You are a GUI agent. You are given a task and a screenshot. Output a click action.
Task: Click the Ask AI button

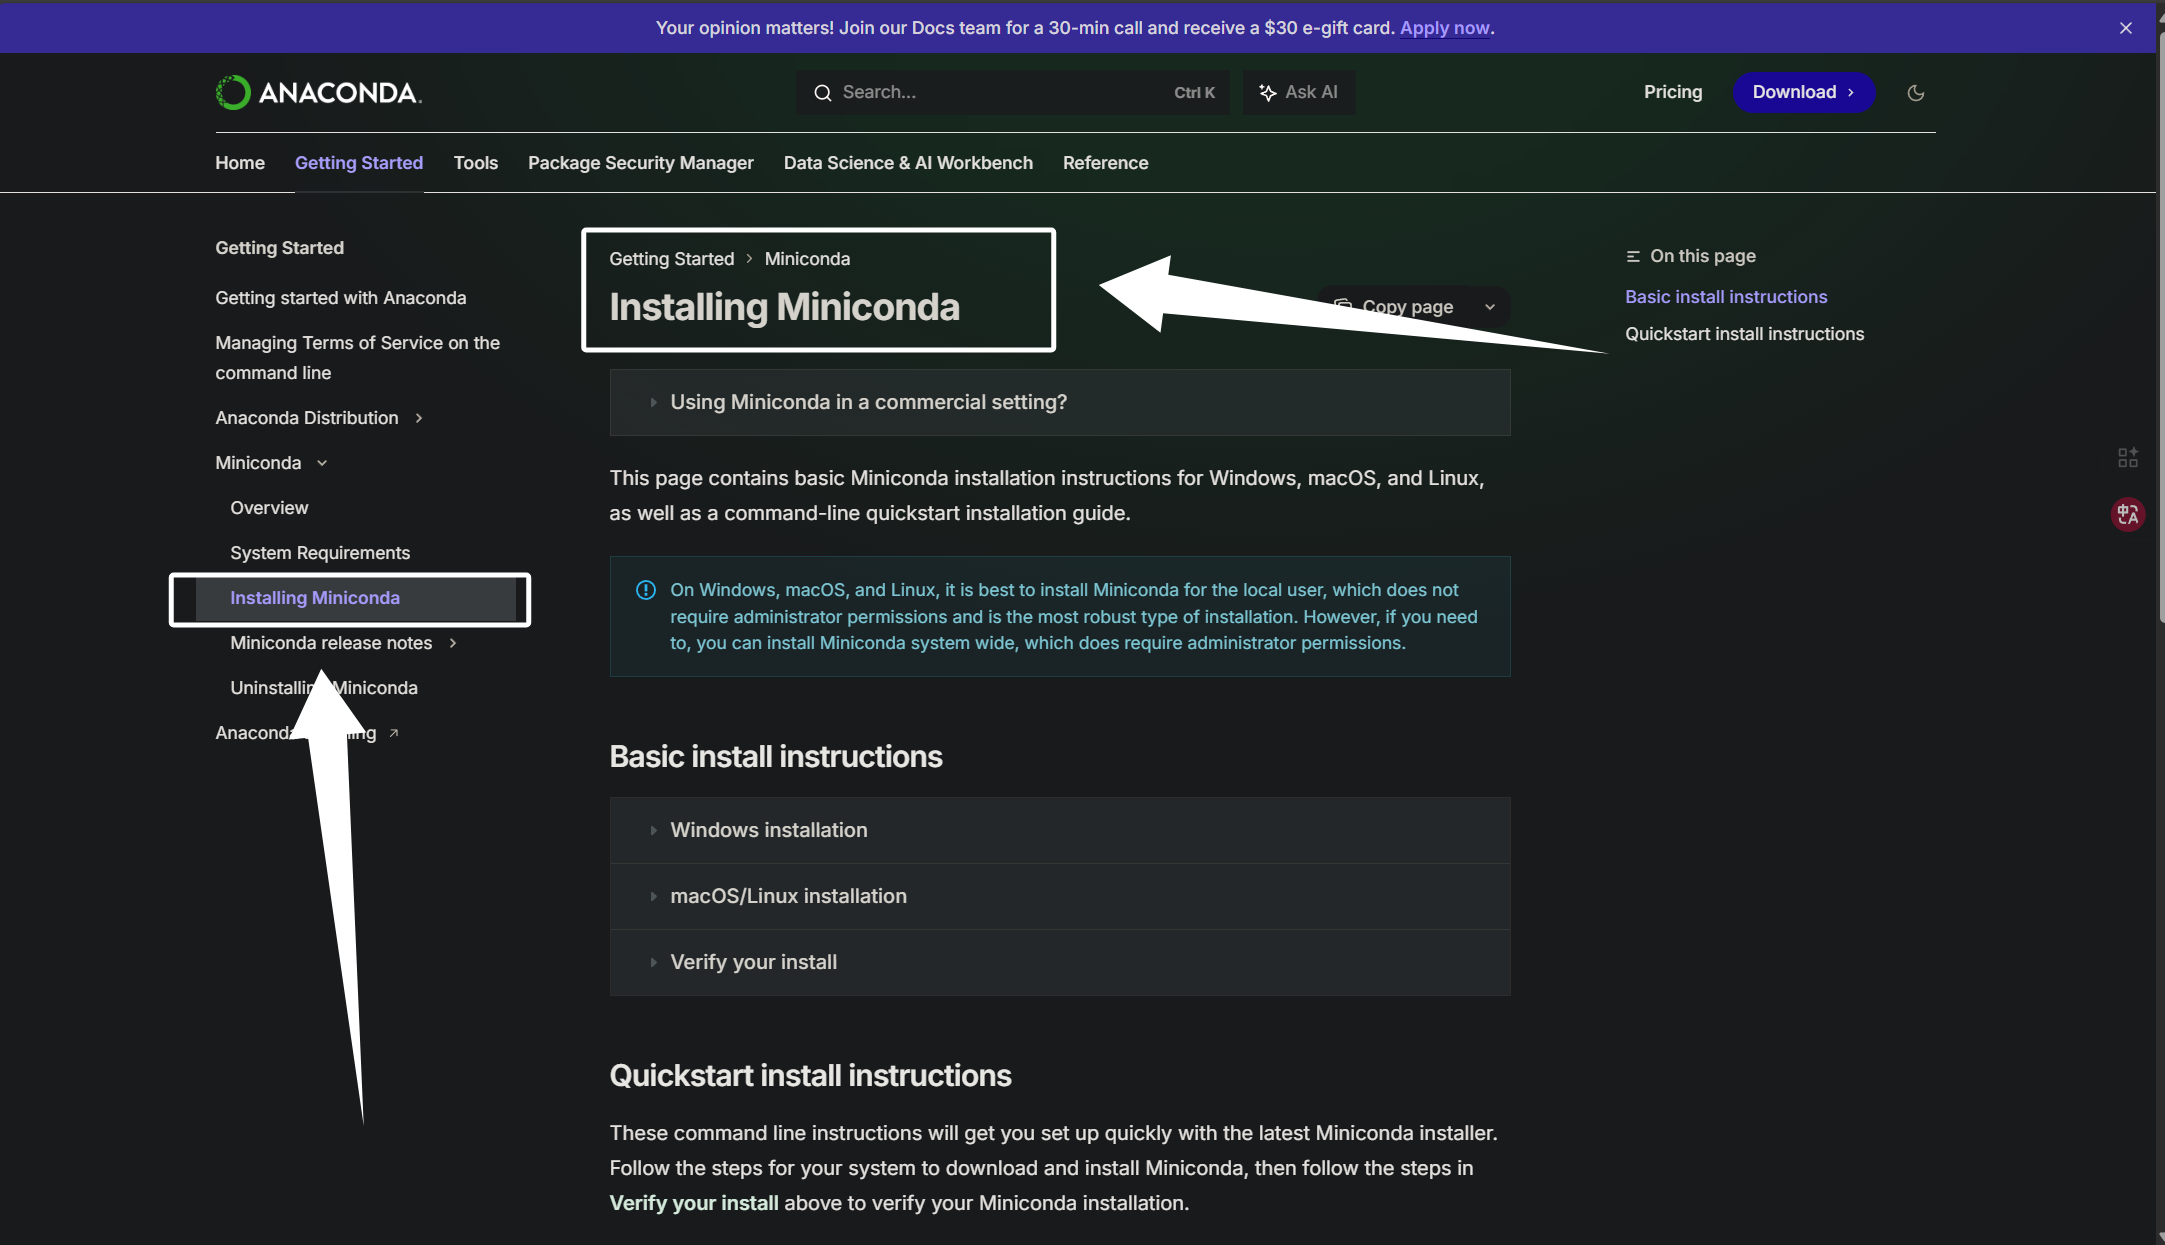1298,92
